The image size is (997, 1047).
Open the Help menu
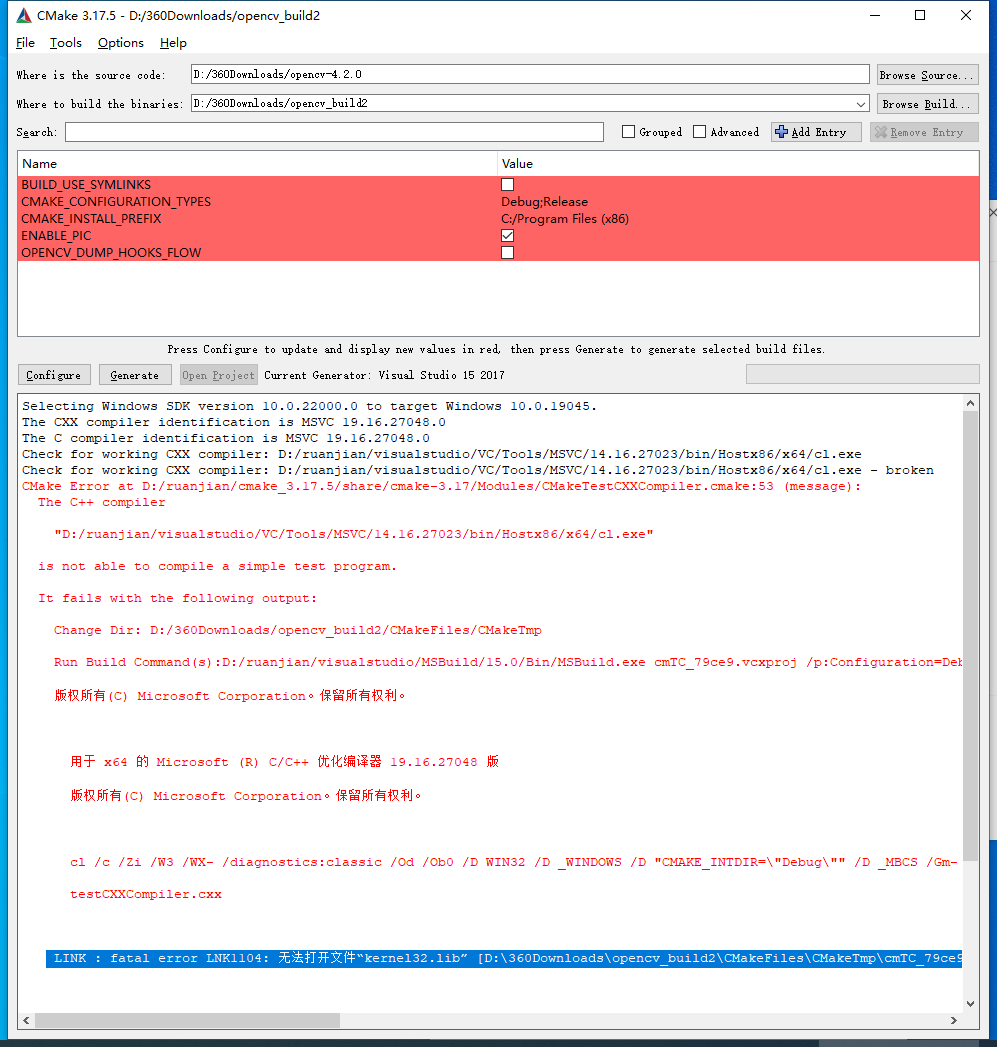[172, 43]
